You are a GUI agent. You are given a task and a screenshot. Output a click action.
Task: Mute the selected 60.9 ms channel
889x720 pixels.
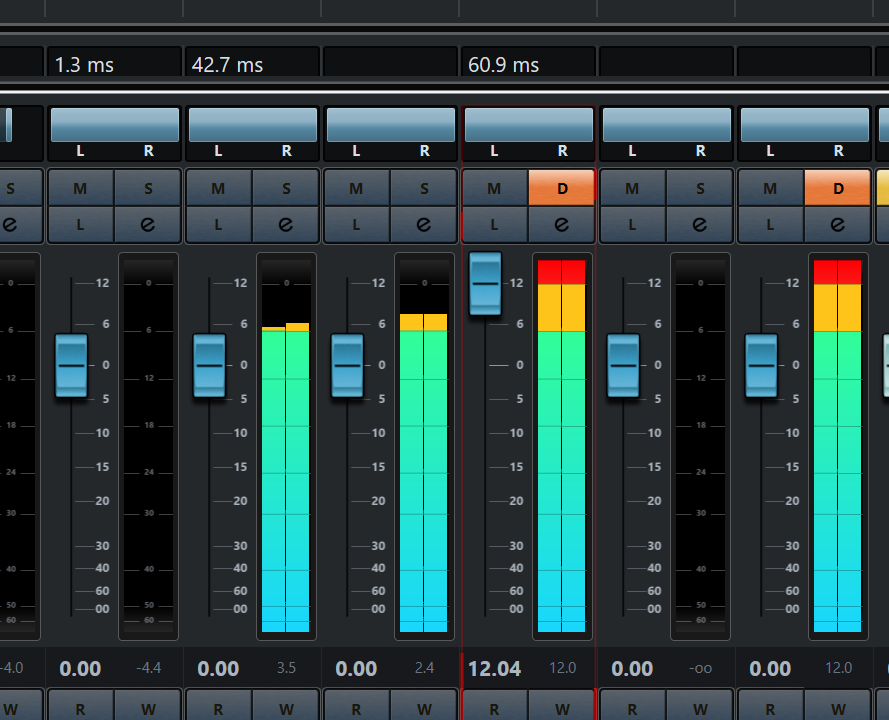coord(495,188)
